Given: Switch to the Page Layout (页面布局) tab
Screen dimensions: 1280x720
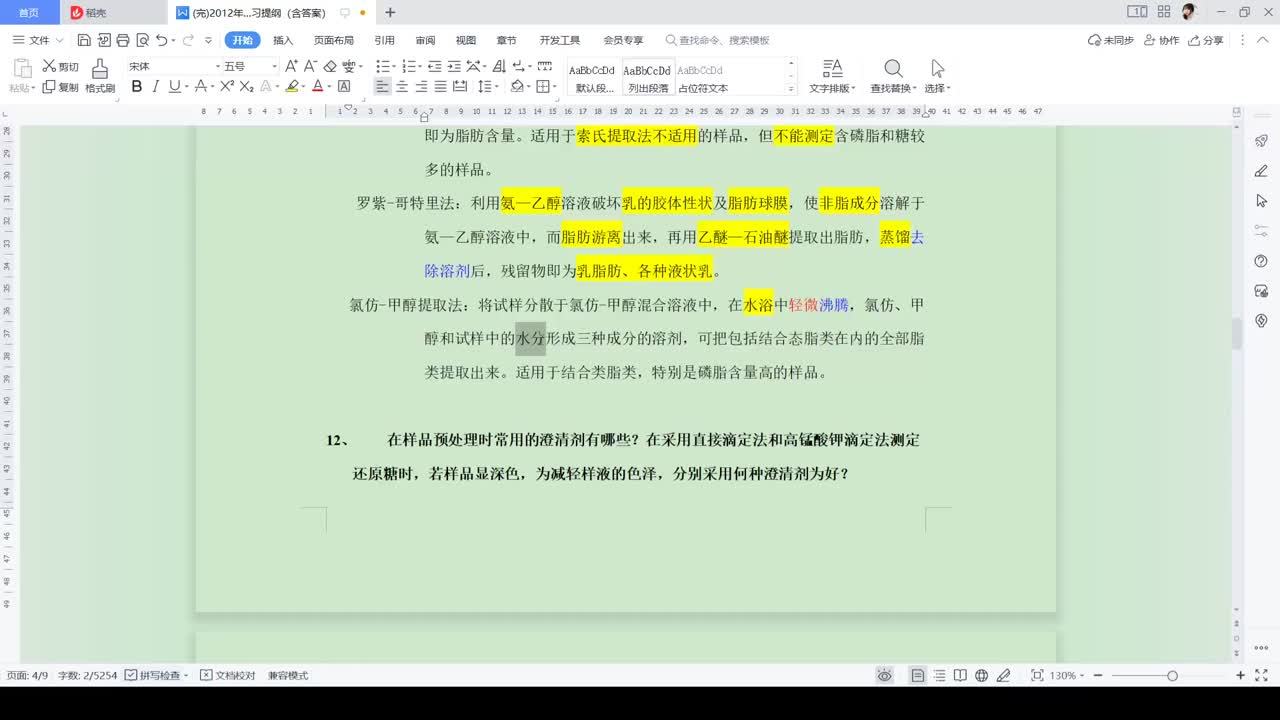Looking at the screenshot, I should [x=334, y=41].
